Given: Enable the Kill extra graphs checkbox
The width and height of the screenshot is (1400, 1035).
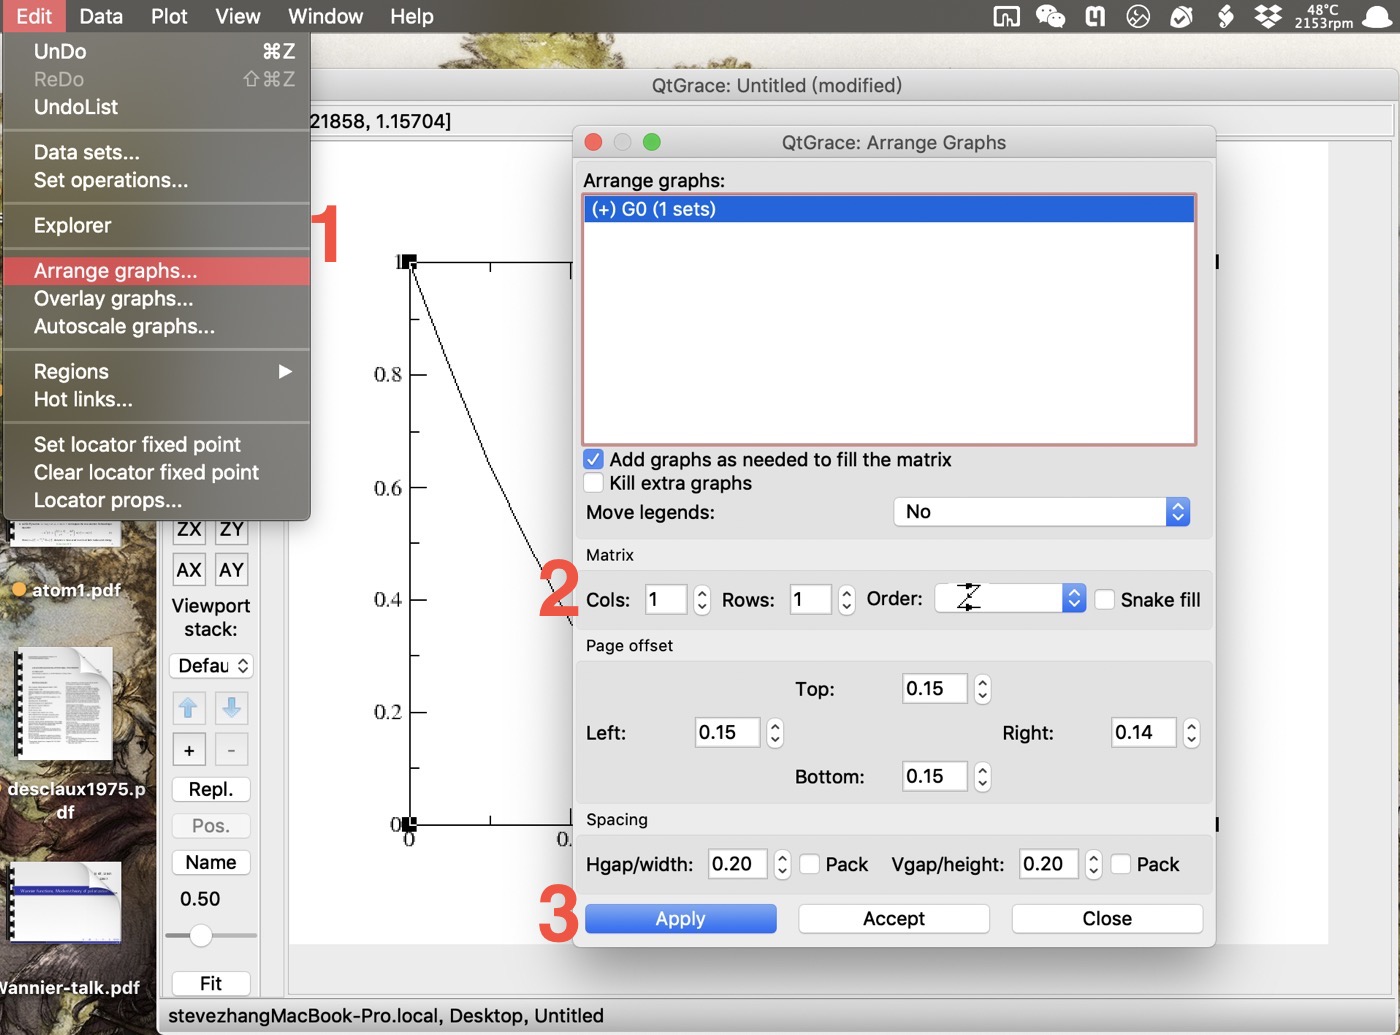Looking at the screenshot, I should pos(594,483).
